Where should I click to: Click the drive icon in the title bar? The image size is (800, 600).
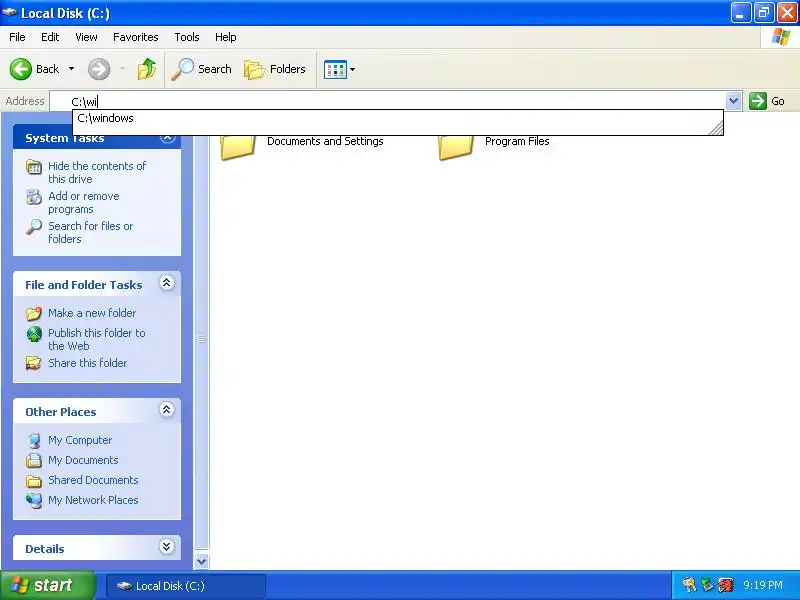pos(10,13)
